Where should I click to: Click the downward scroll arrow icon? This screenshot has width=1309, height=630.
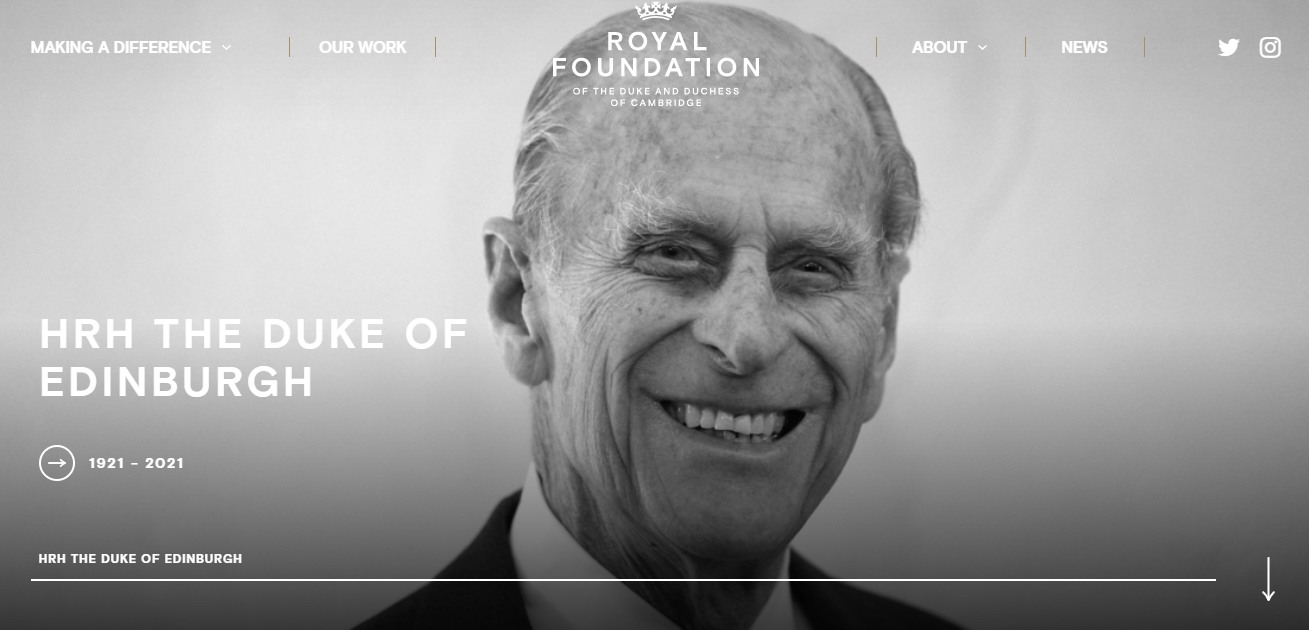pyautogui.click(x=1268, y=579)
